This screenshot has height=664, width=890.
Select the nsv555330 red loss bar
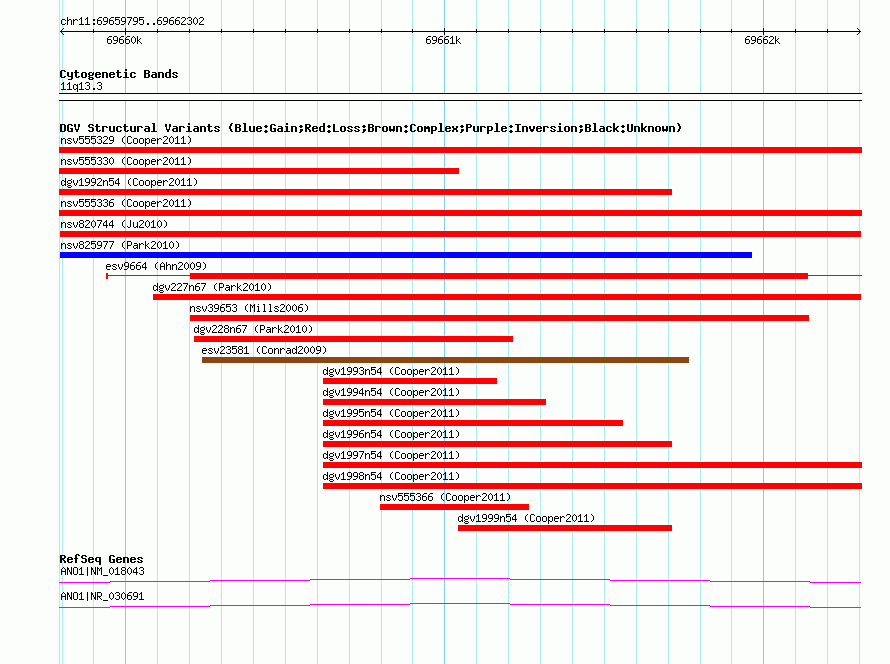pyautogui.click(x=259, y=171)
